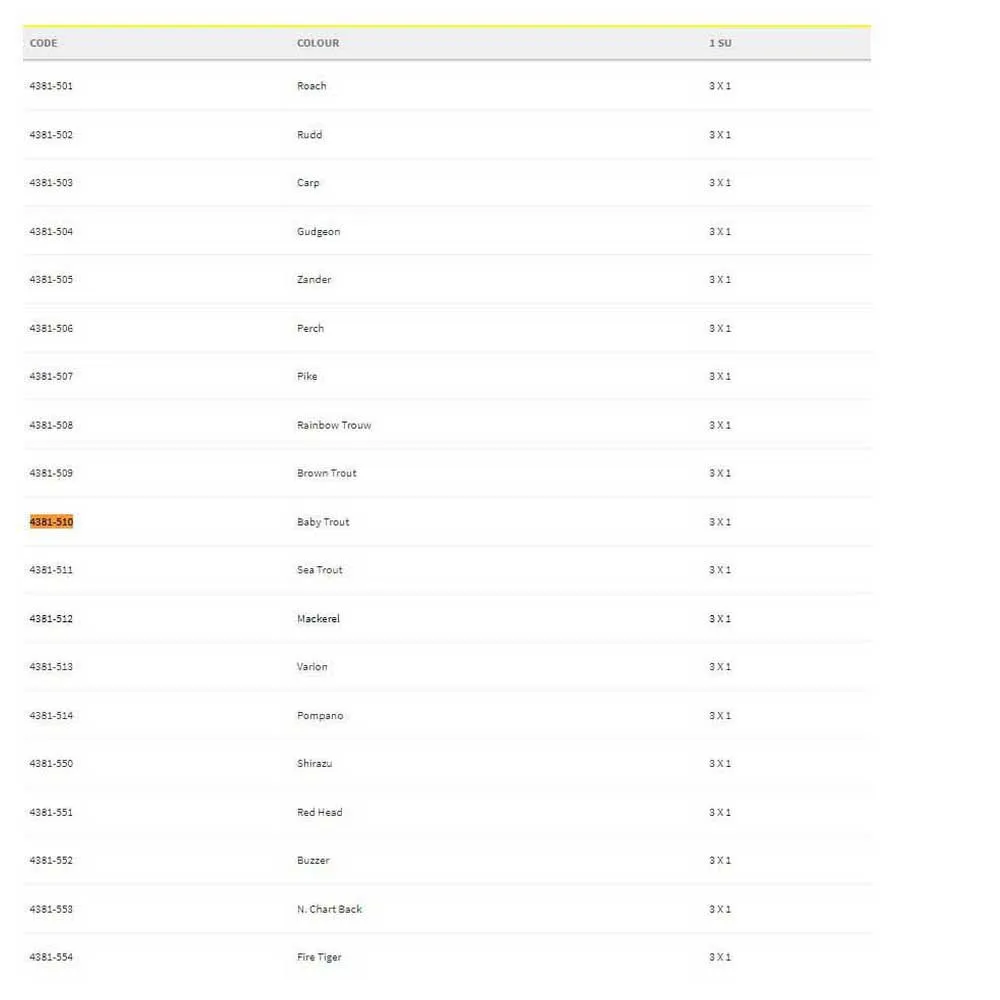Select the Shirazu colour cell
Screen dimensions: 1000x1000
point(315,764)
